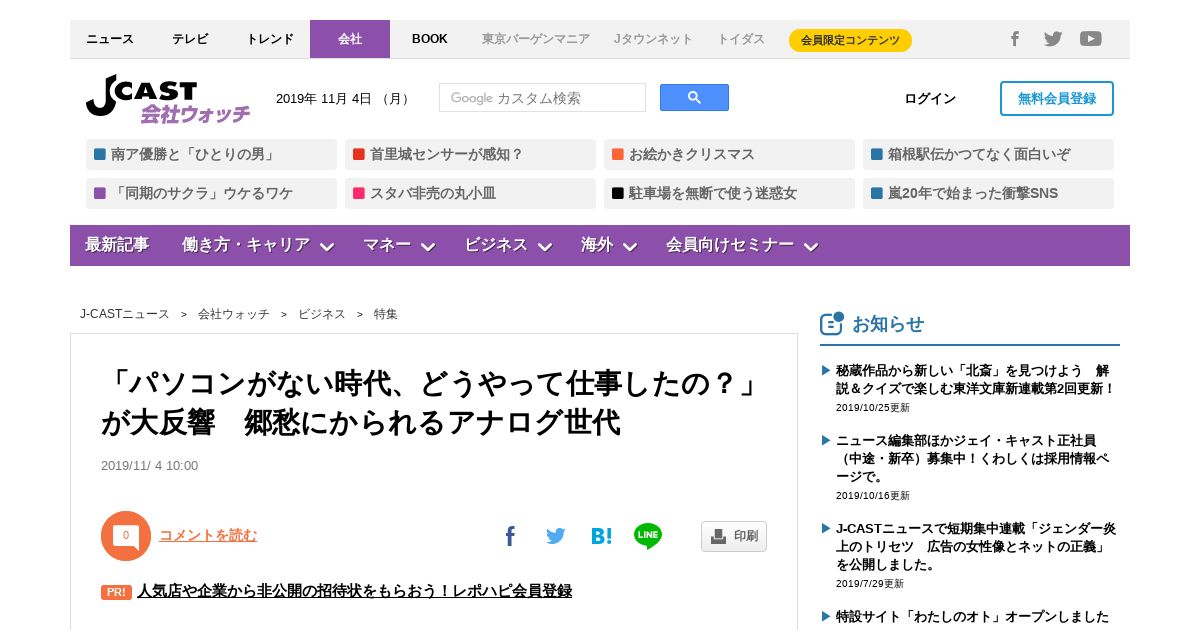Share article via Facebook icon

(510, 536)
